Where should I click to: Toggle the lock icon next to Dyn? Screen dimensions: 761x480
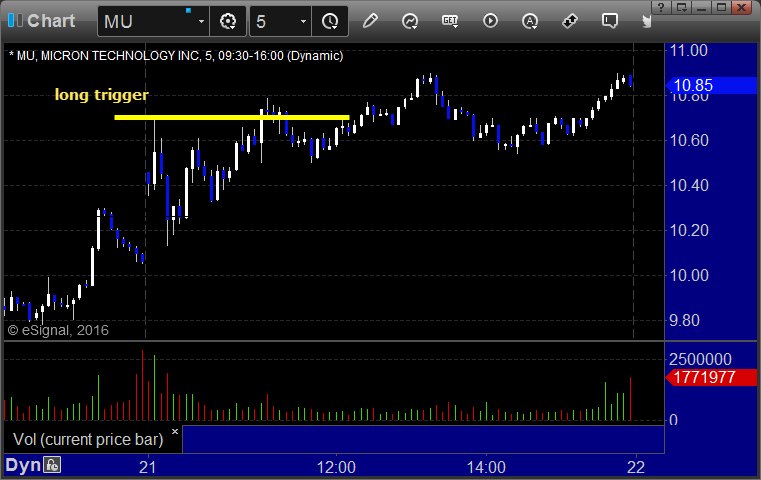[x=52, y=465]
